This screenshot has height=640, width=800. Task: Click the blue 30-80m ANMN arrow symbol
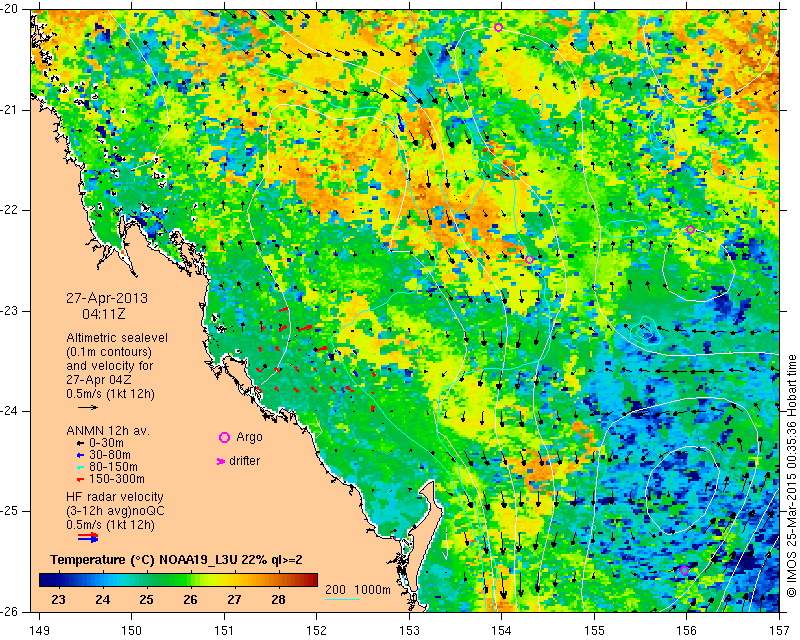coord(80,455)
